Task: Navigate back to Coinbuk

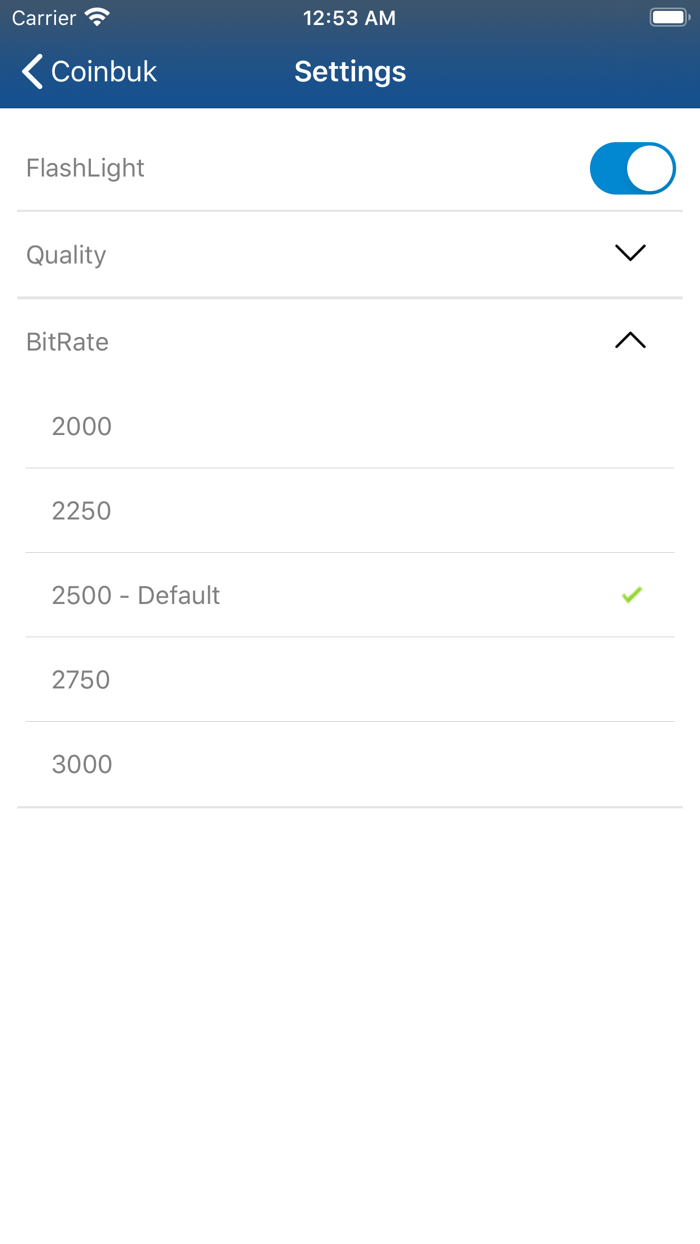Action: (88, 71)
